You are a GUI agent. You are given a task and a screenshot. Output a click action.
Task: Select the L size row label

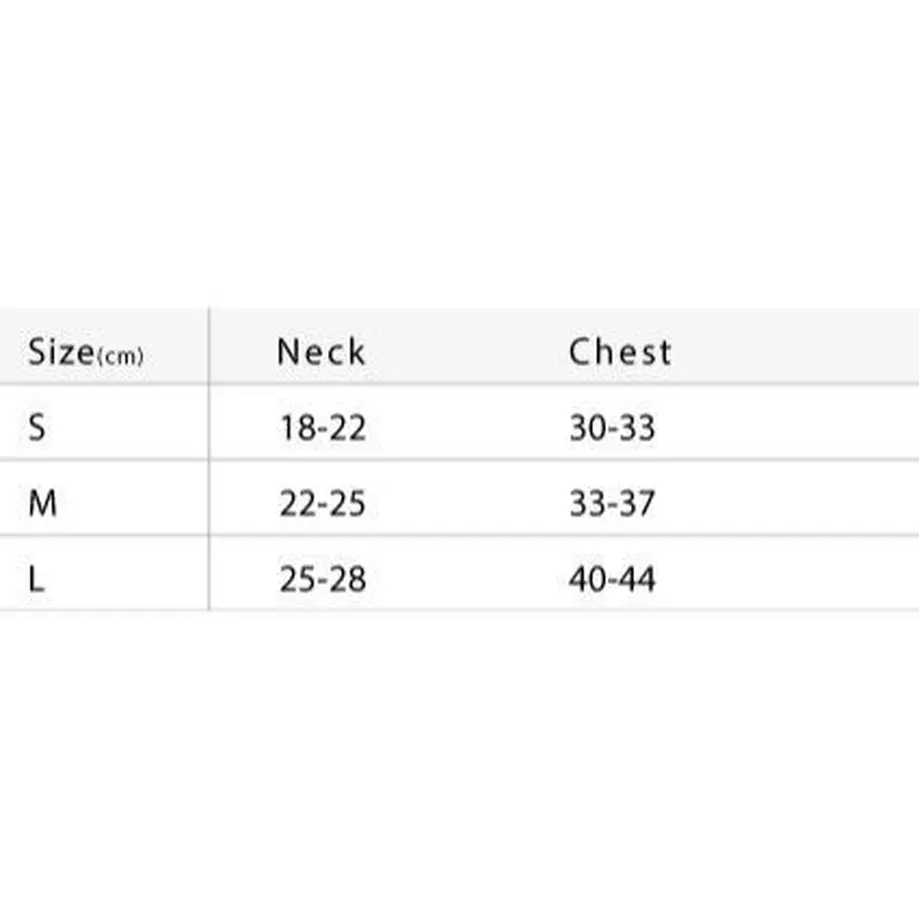[x=36, y=579]
